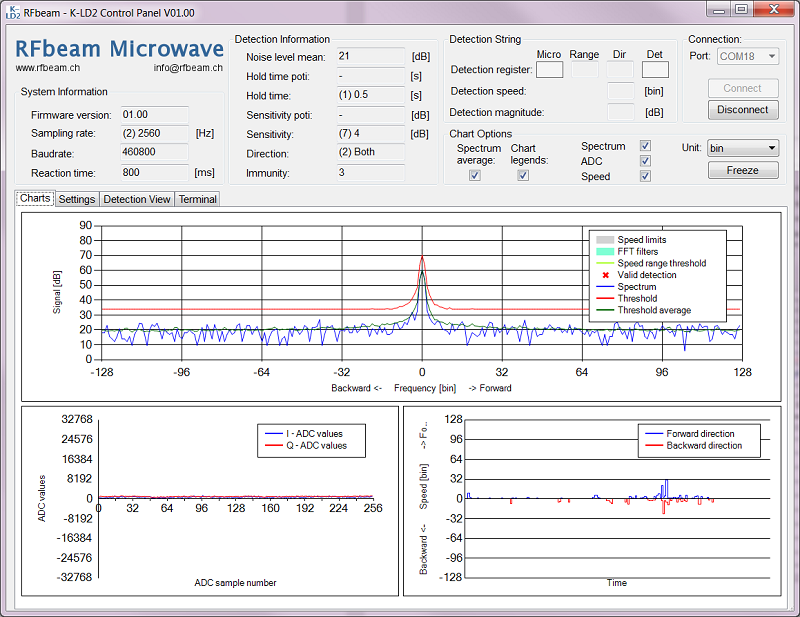Uncheck the ADC chart option
800x617 pixels.
point(645,161)
